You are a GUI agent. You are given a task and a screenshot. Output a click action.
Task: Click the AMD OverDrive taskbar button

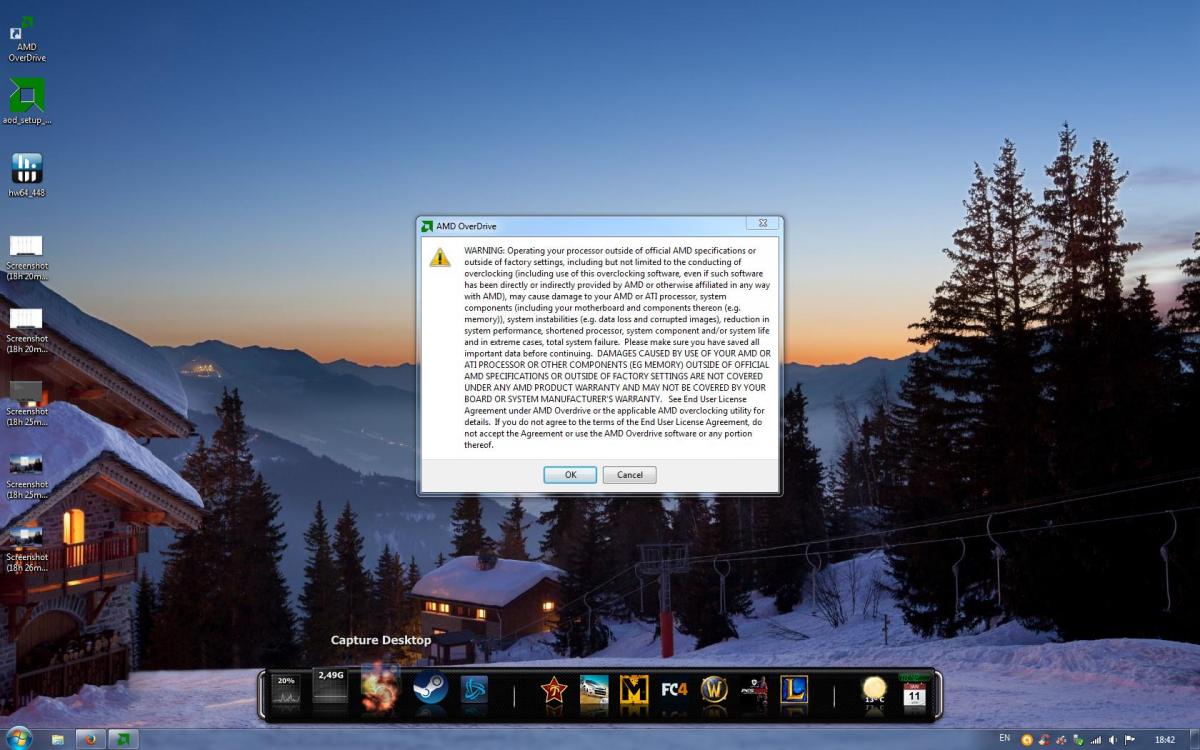[123, 740]
